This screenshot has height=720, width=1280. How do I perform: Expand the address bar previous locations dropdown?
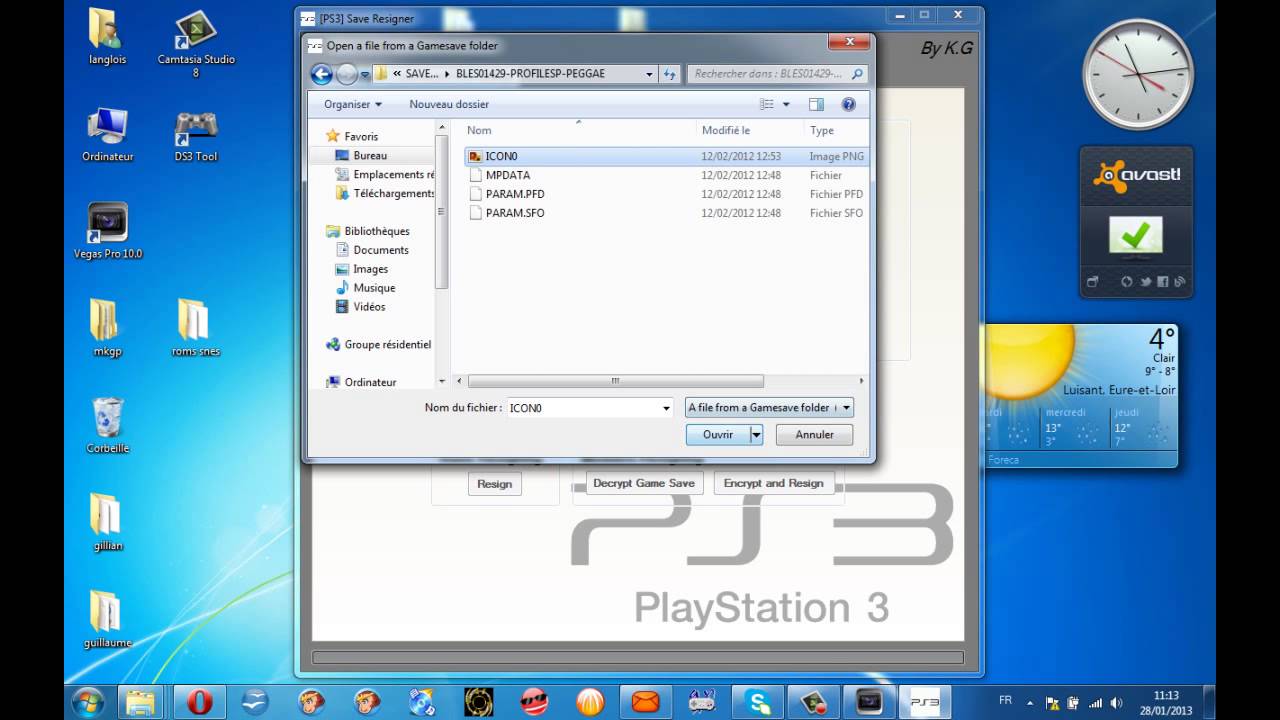[649, 74]
